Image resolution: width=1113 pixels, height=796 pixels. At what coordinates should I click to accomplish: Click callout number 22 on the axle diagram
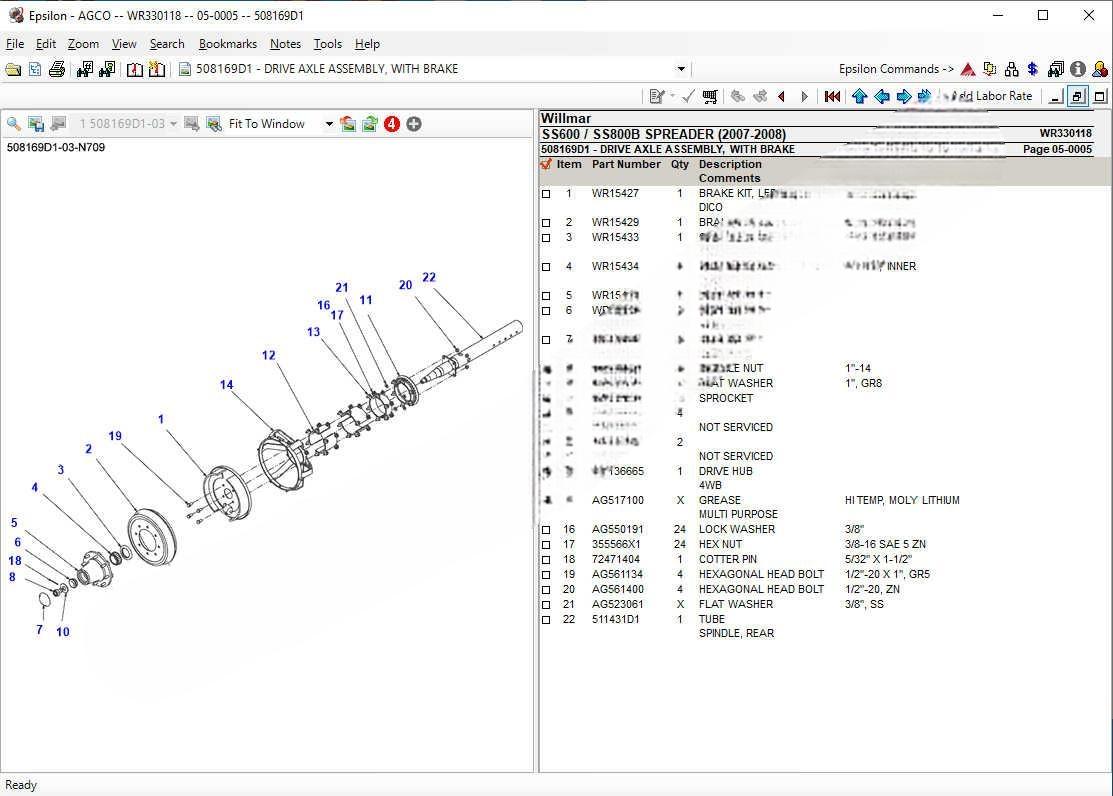pos(428,278)
